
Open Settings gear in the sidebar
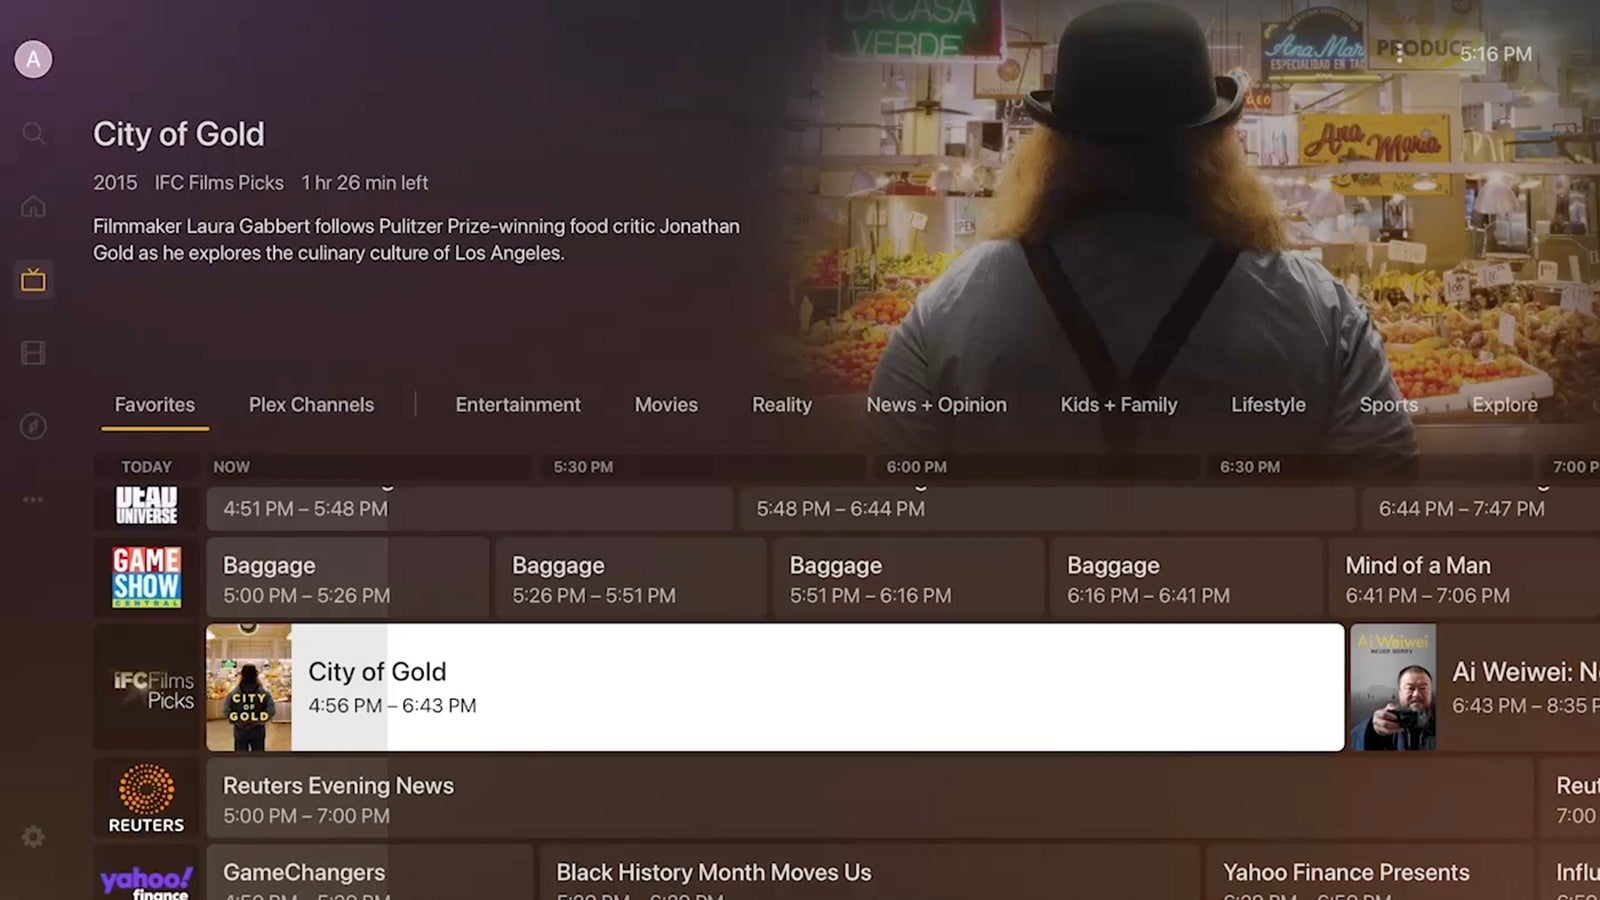coord(33,837)
